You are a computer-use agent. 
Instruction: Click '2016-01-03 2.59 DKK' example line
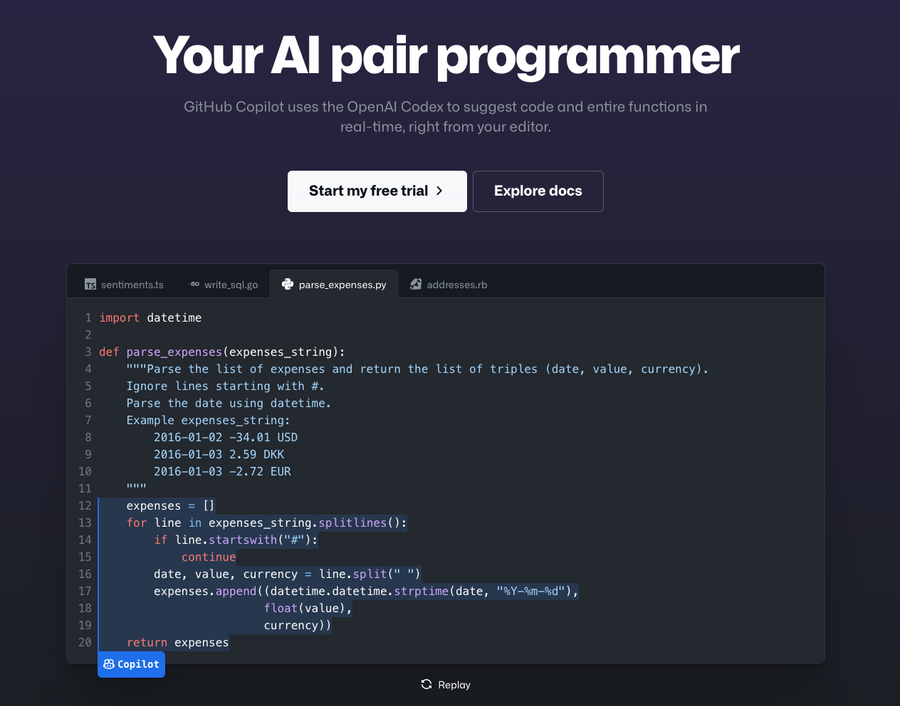[219, 455]
